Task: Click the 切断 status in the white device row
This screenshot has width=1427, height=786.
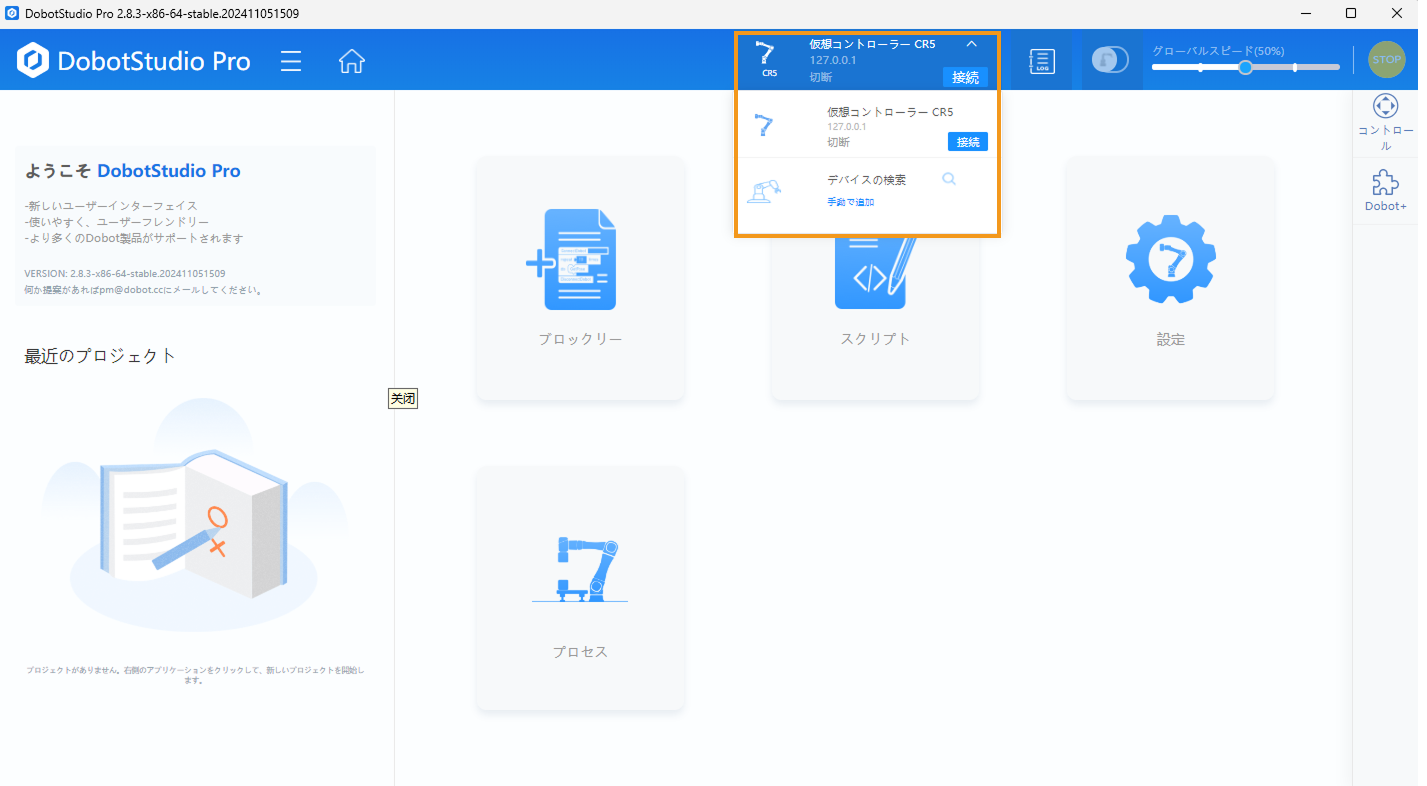Action: [x=838, y=142]
